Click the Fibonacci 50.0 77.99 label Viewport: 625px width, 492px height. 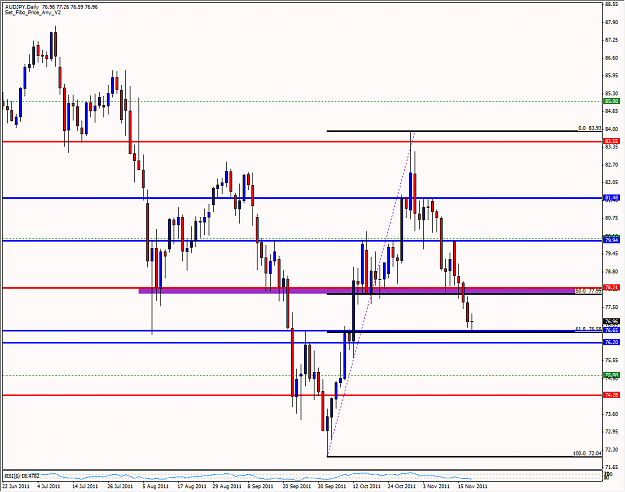coord(588,291)
